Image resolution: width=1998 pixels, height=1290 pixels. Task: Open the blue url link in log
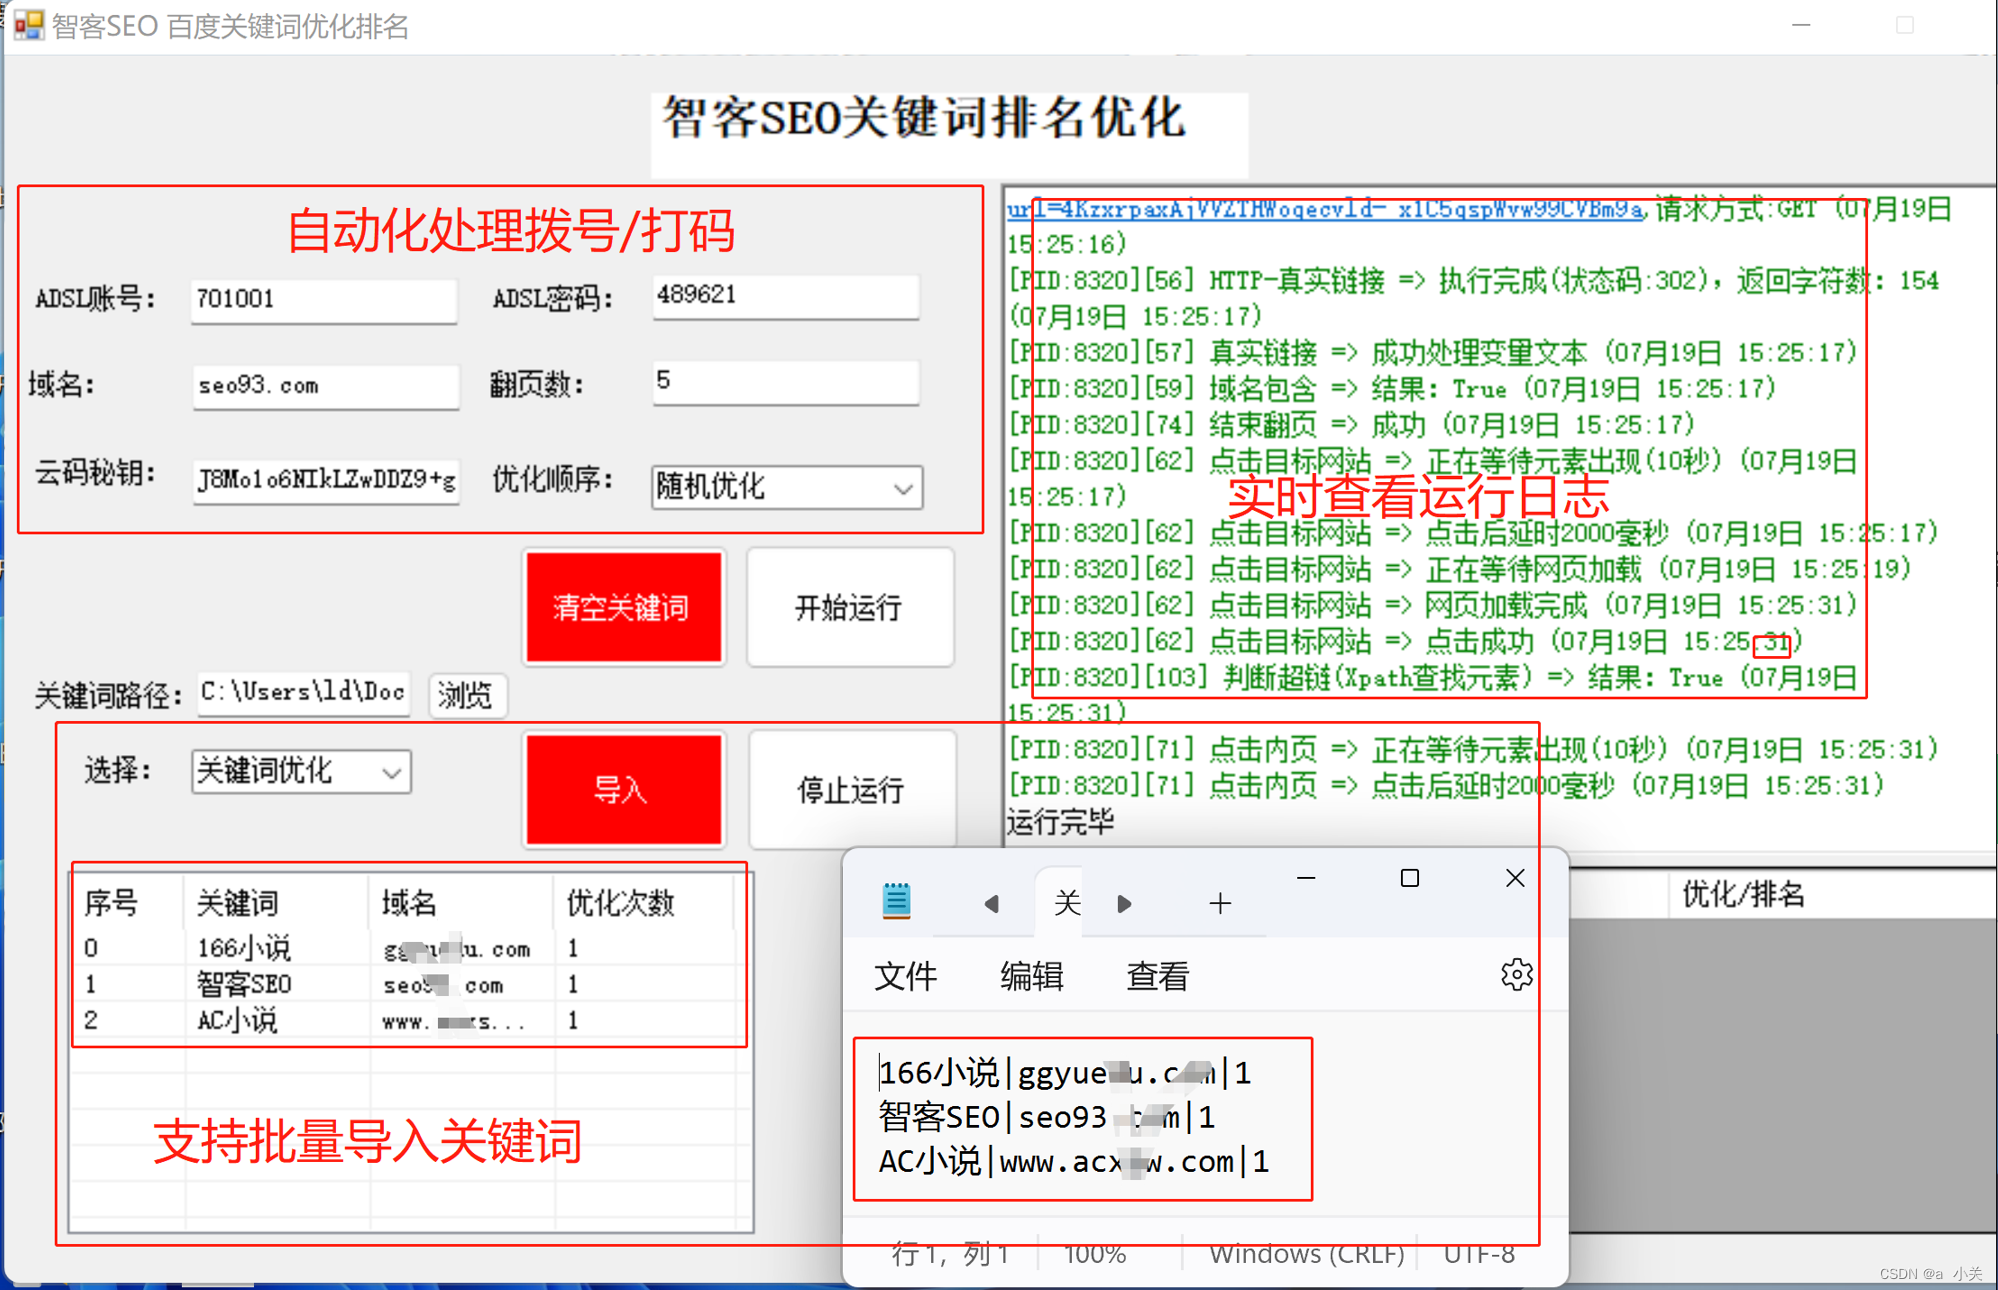[1325, 209]
